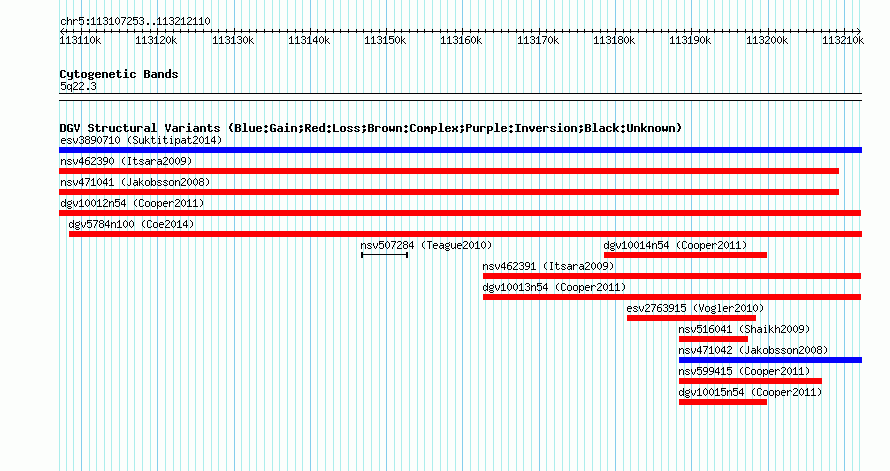Open nsv599415 (Cooper2011) label
The image size is (890, 471).
[744, 371]
